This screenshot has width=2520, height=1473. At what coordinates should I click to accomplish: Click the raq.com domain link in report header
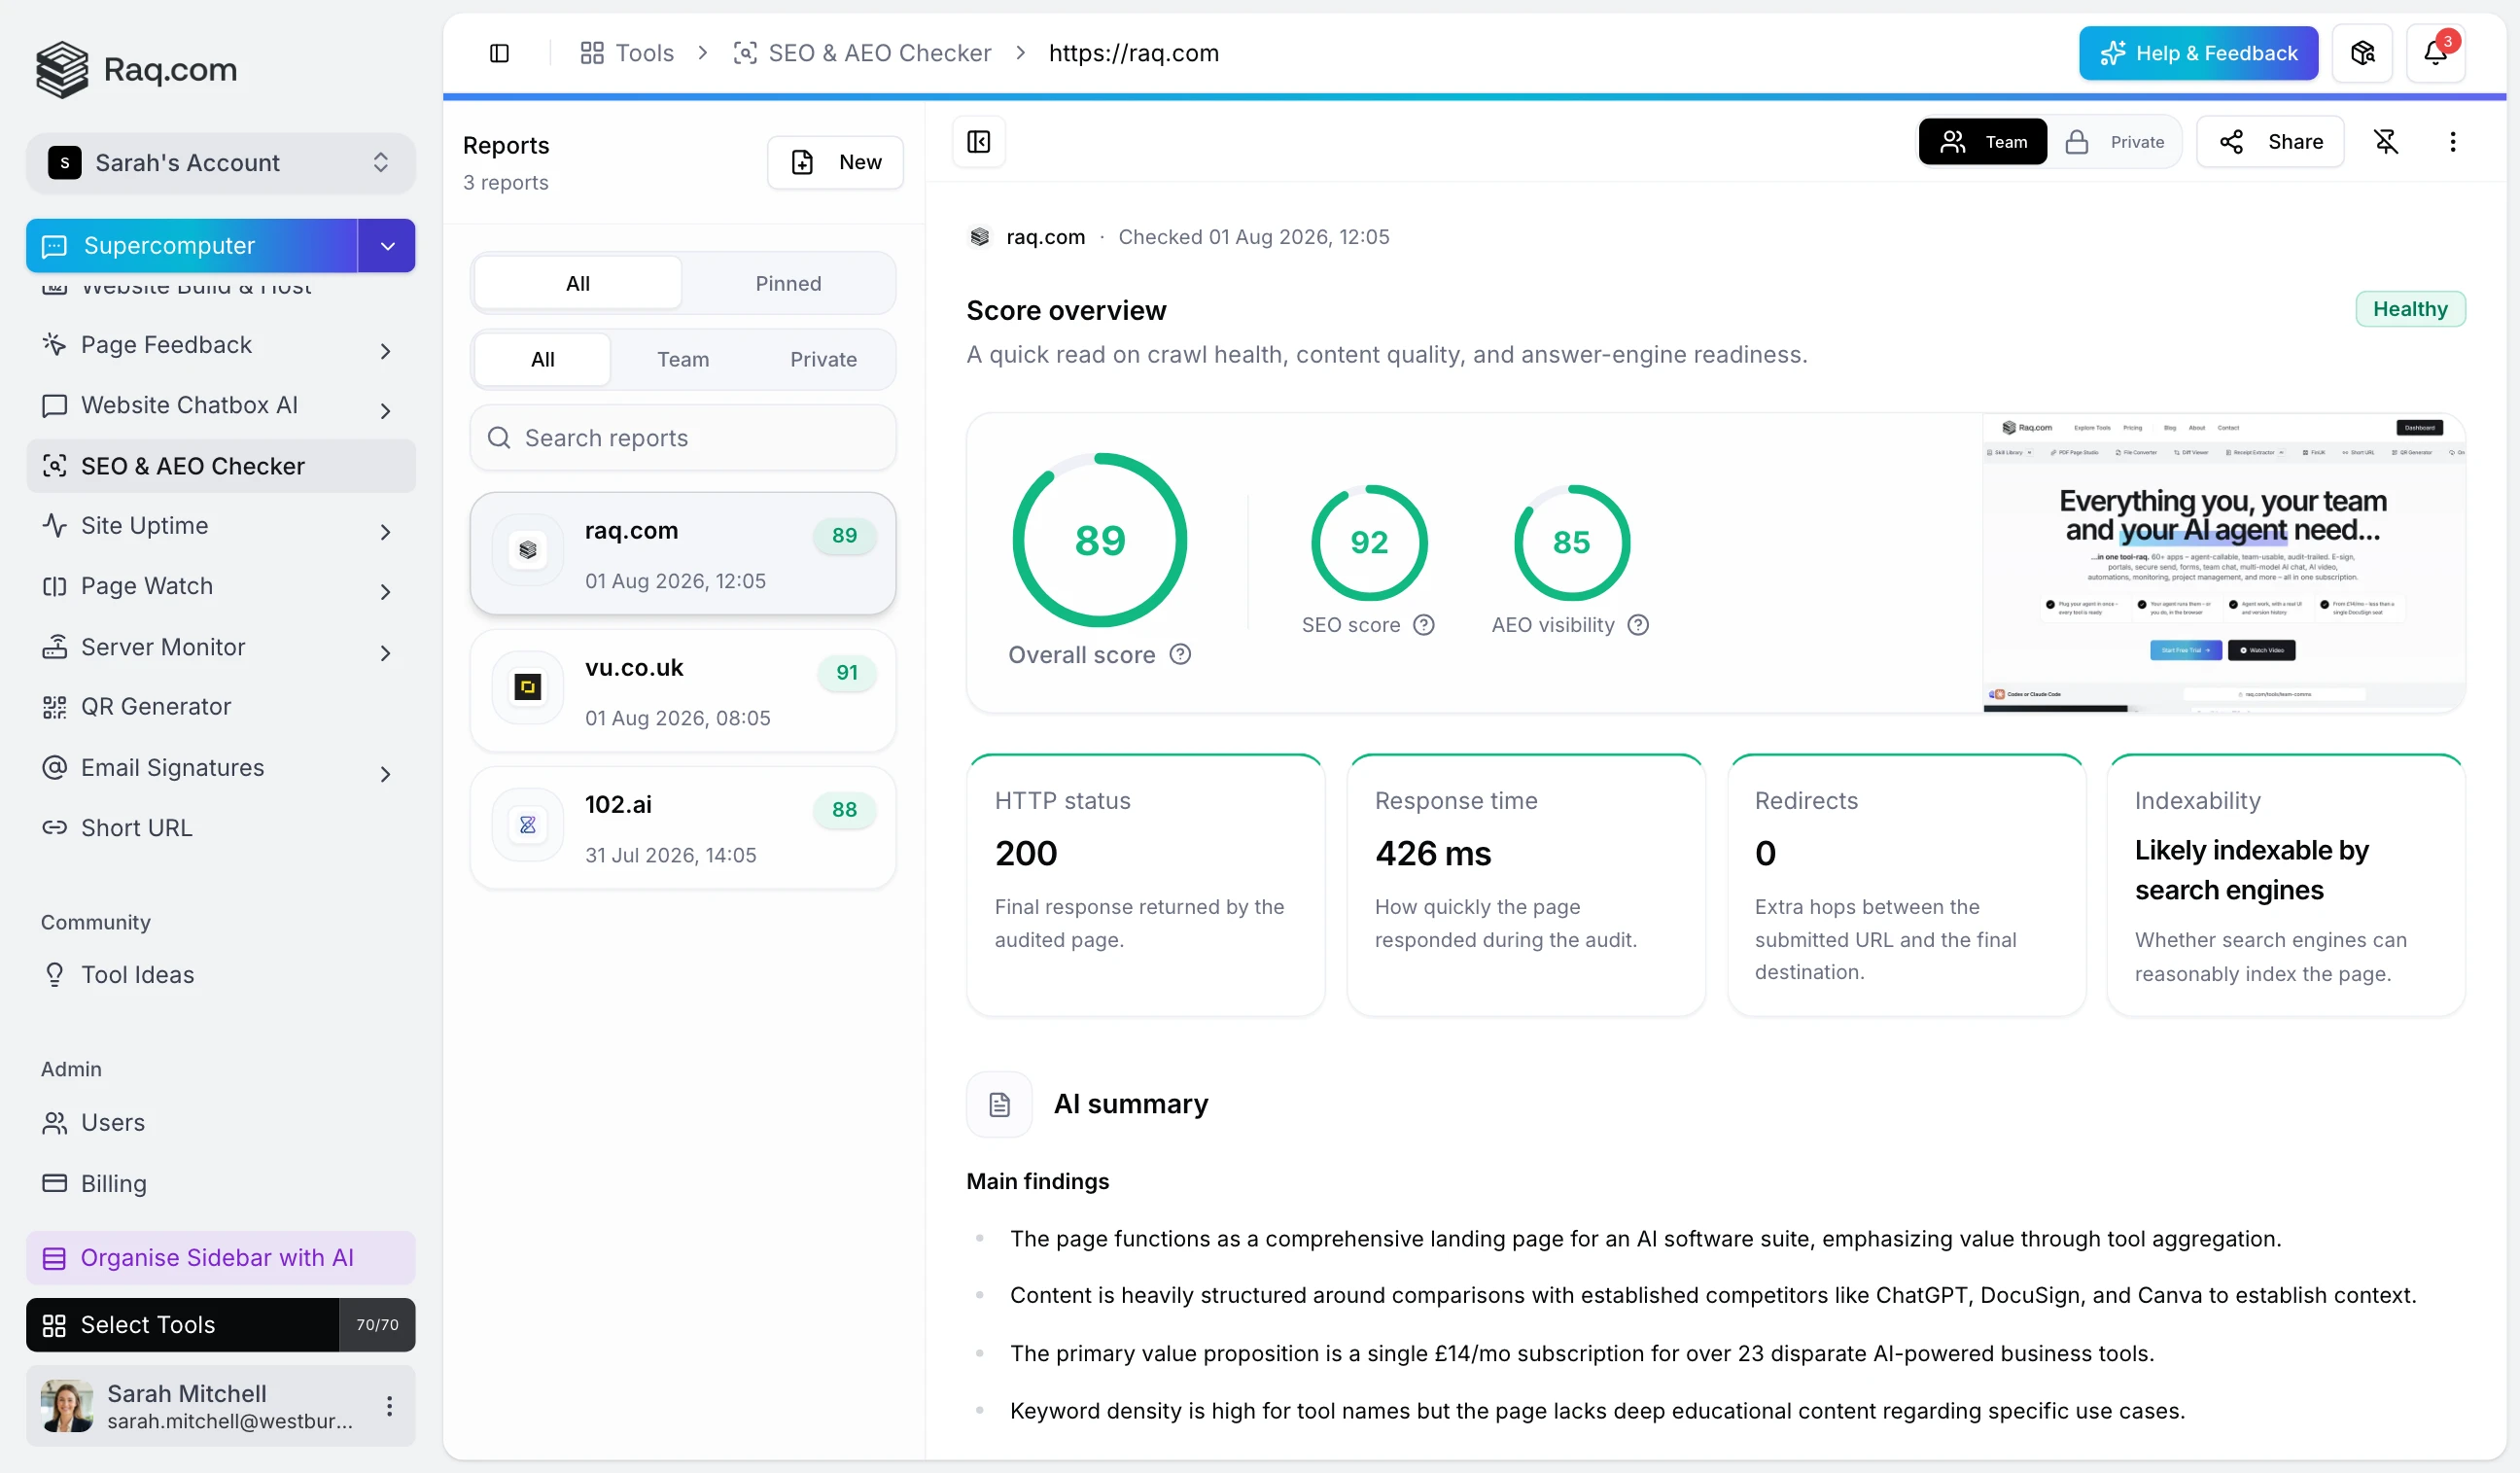pyautogui.click(x=1045, y=237)
